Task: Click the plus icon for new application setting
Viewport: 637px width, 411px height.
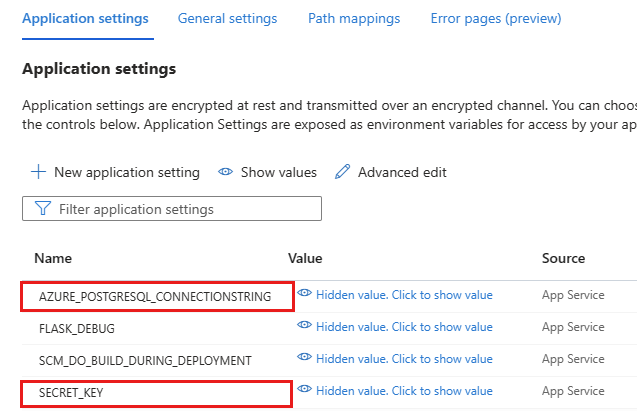Action: tap(39, 172)
